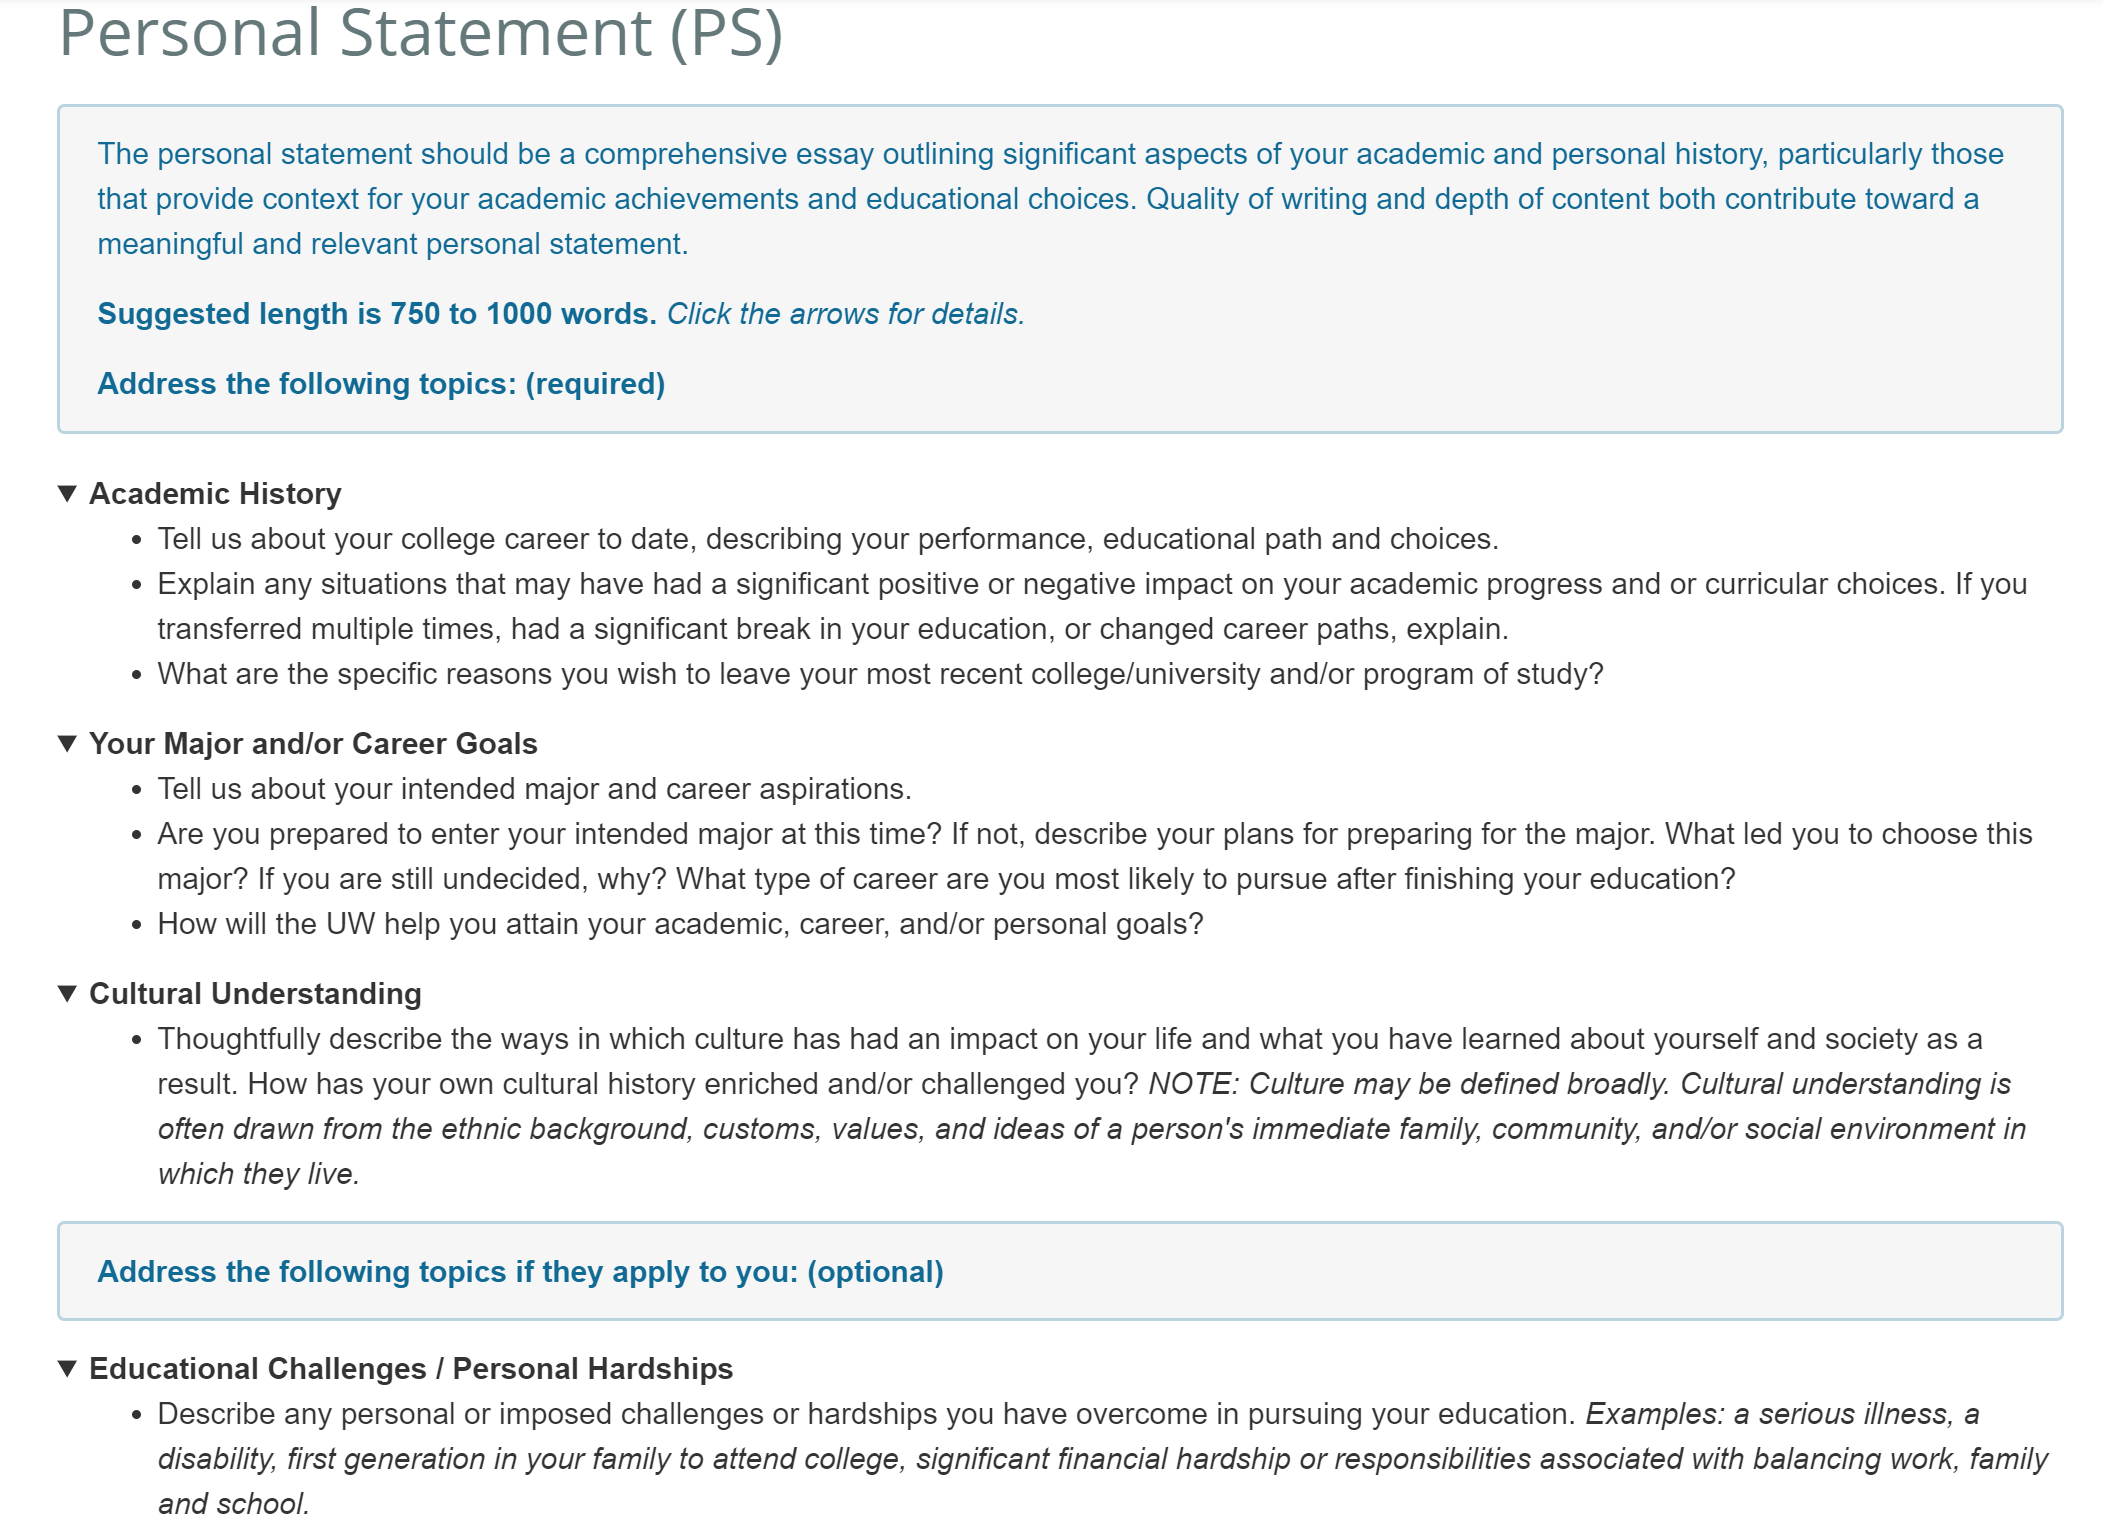Click the 'Click the arrows for details' text

click(x=846, y=314)
